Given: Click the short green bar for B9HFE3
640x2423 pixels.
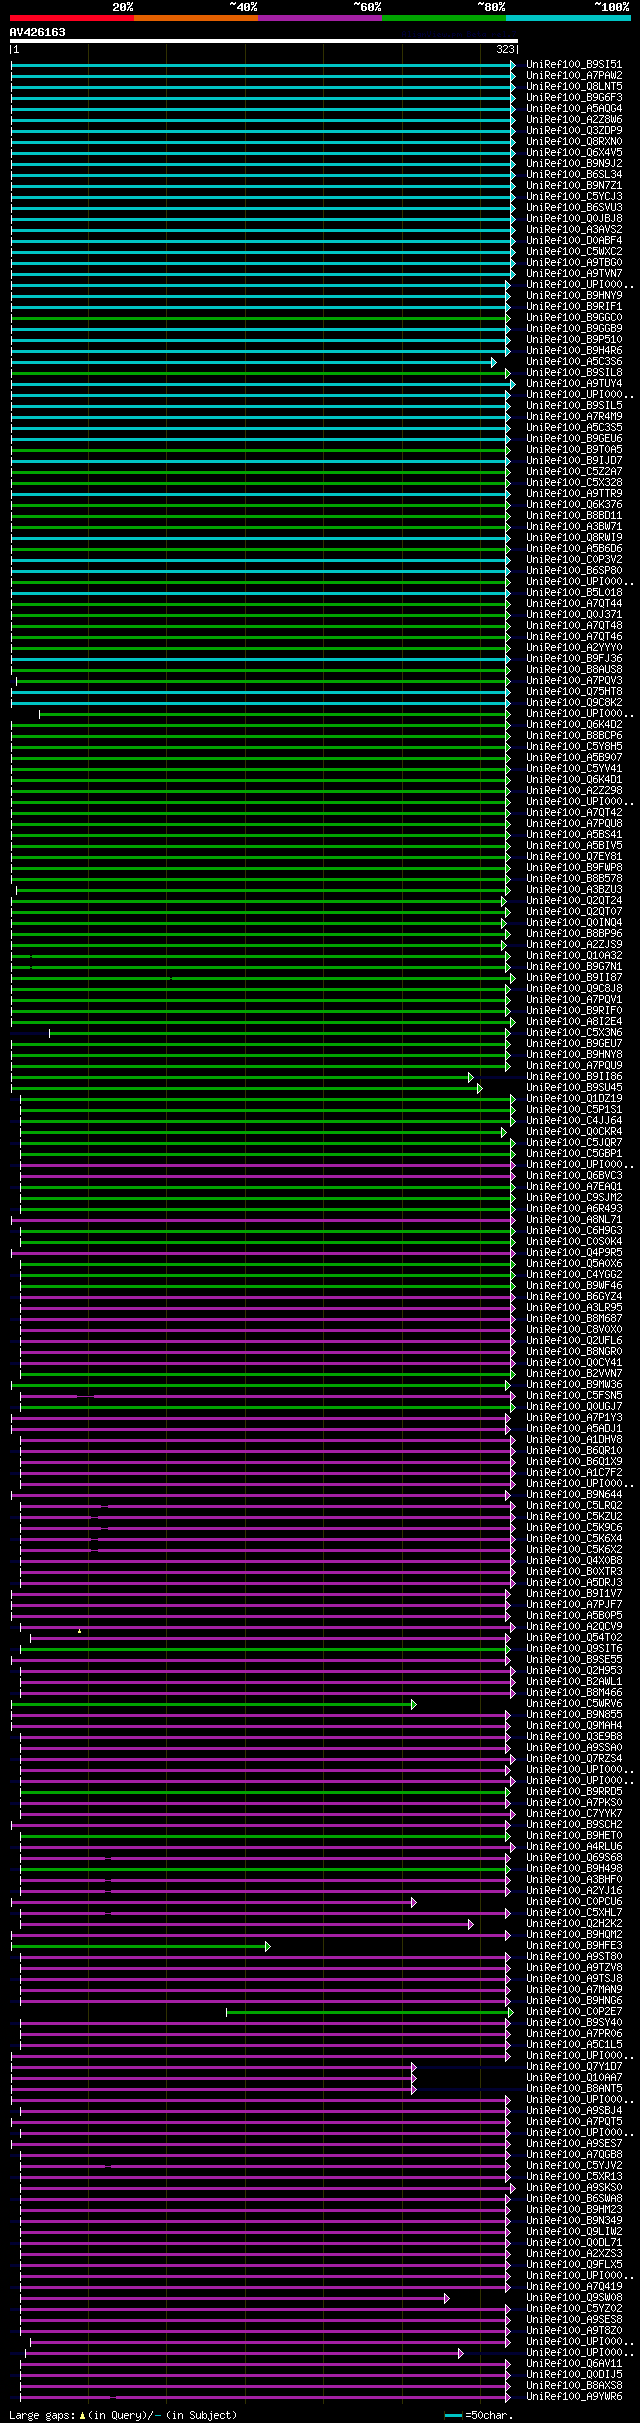Looking at the screenshot, I should (140, 1946).
